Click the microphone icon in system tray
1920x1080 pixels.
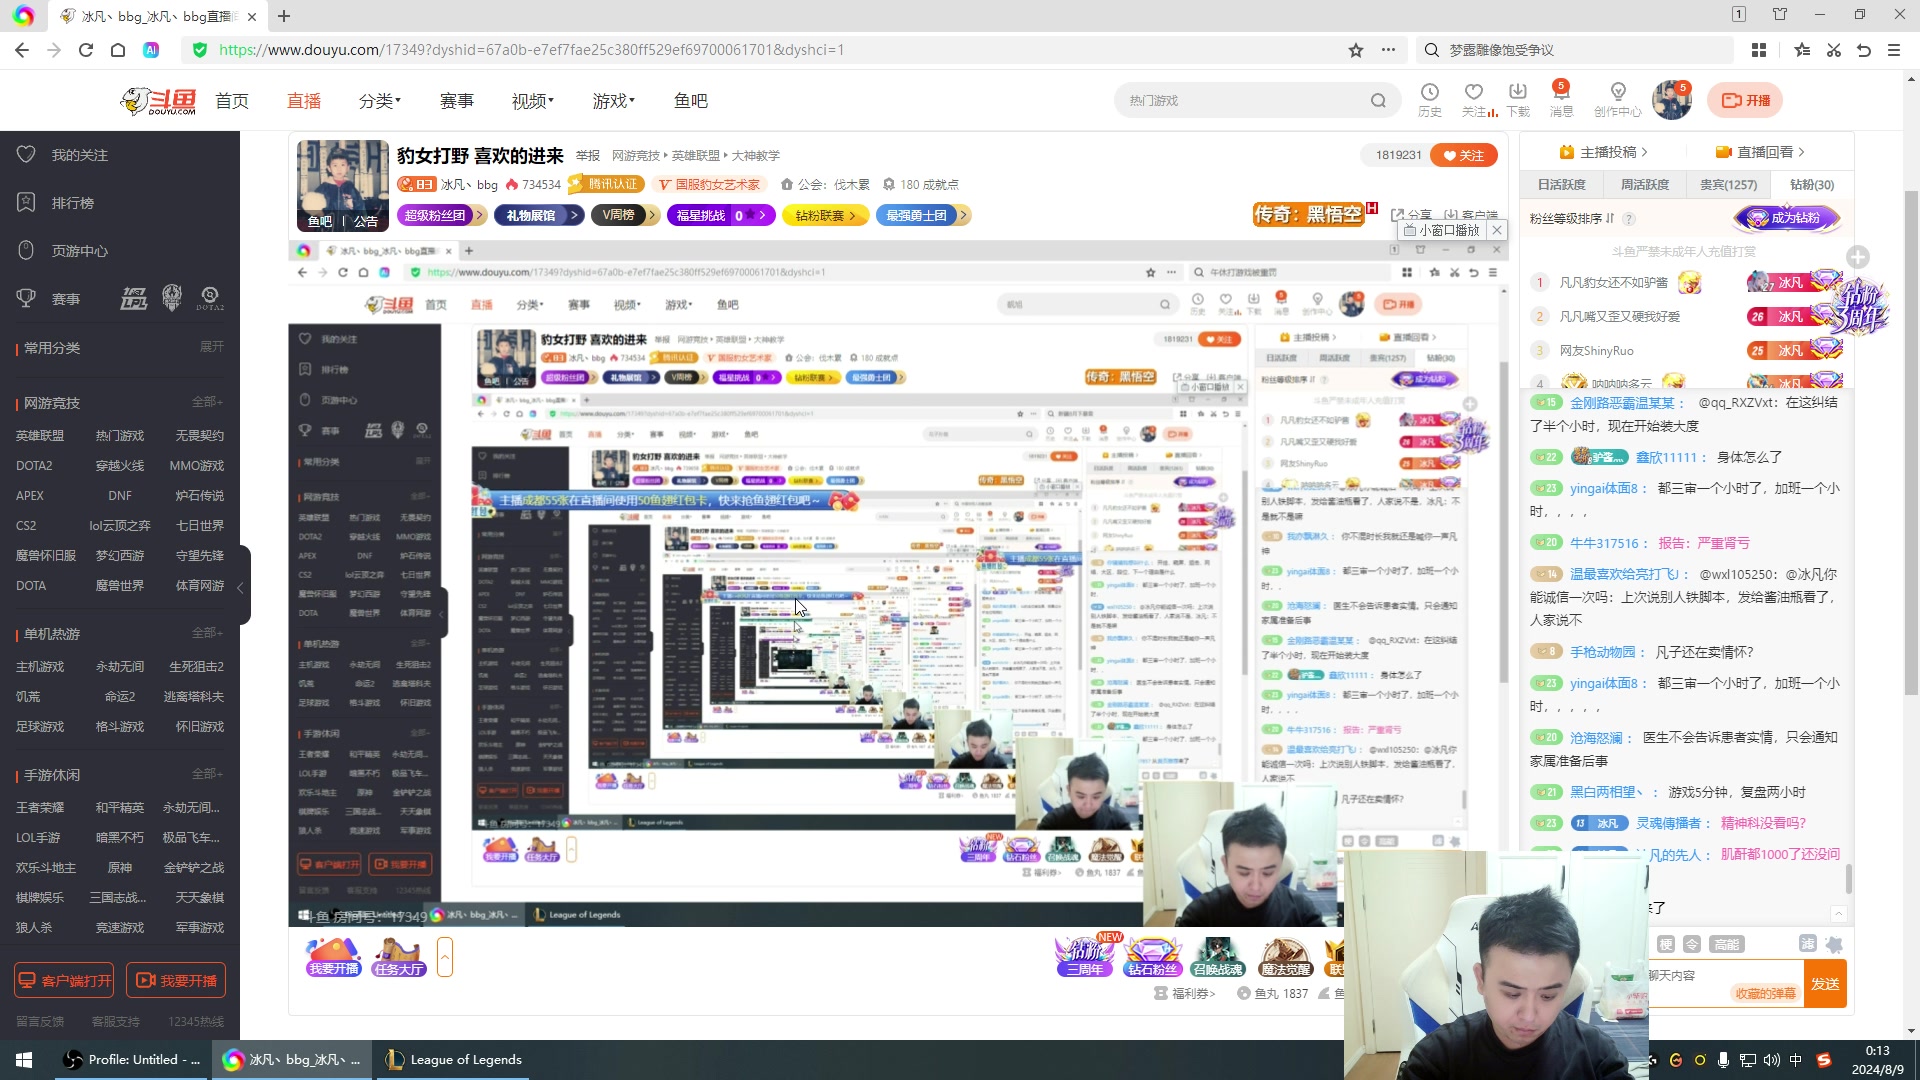(1723, 1060)
